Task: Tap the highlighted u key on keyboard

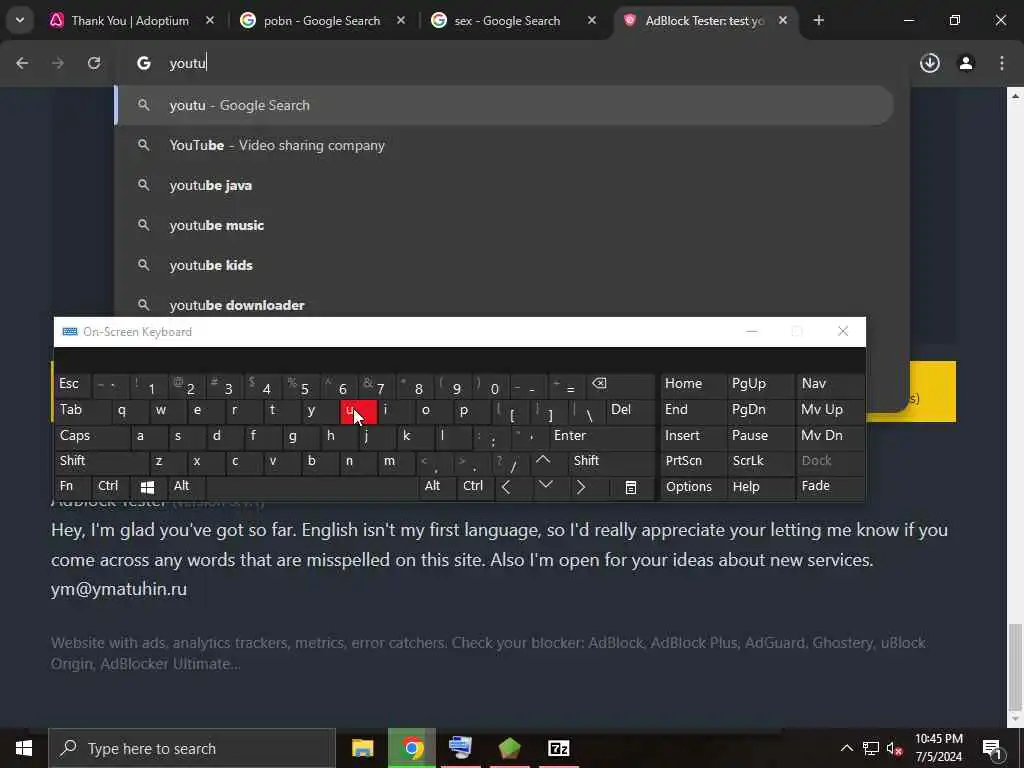Action: click(359, 411)
